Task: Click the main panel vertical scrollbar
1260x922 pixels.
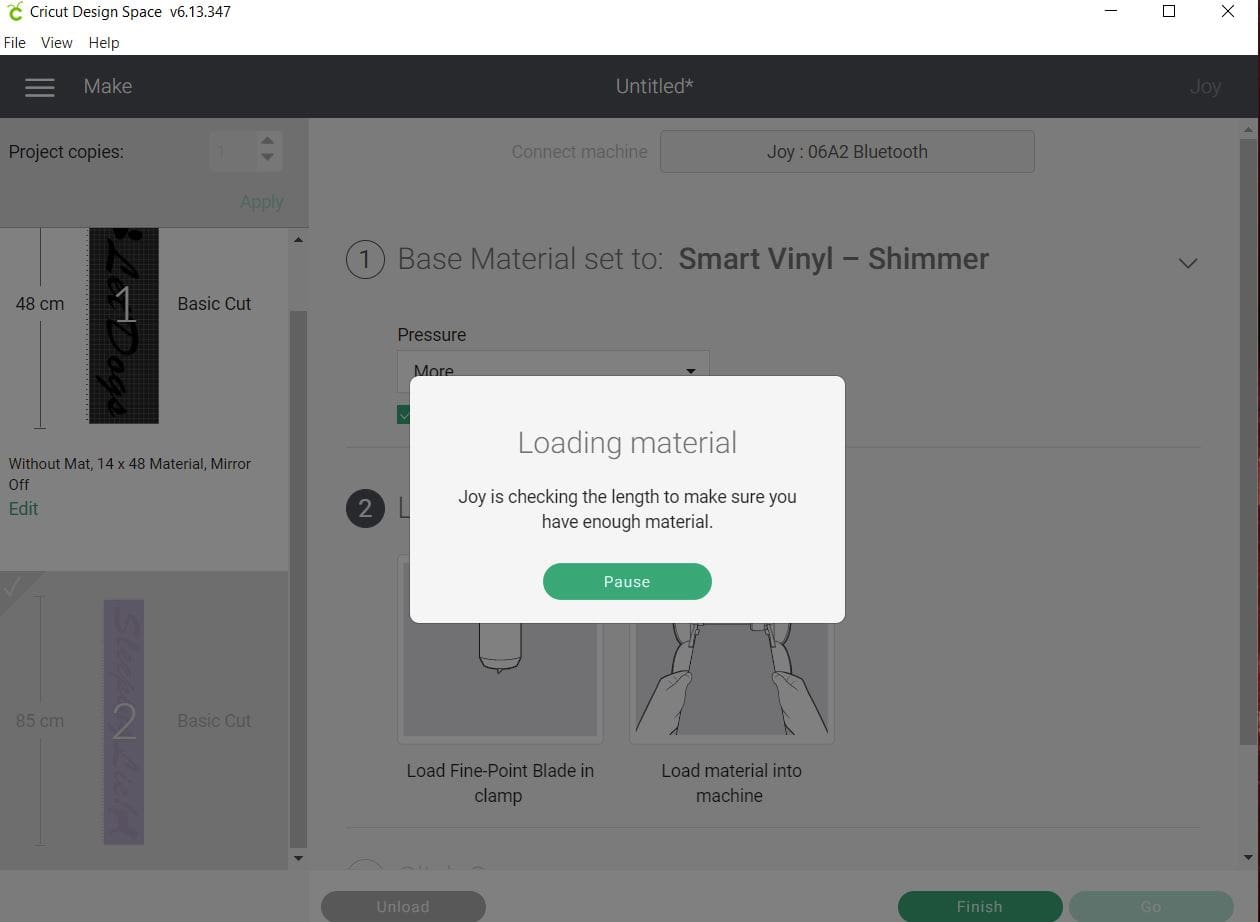Action: tap(1248, 440)
